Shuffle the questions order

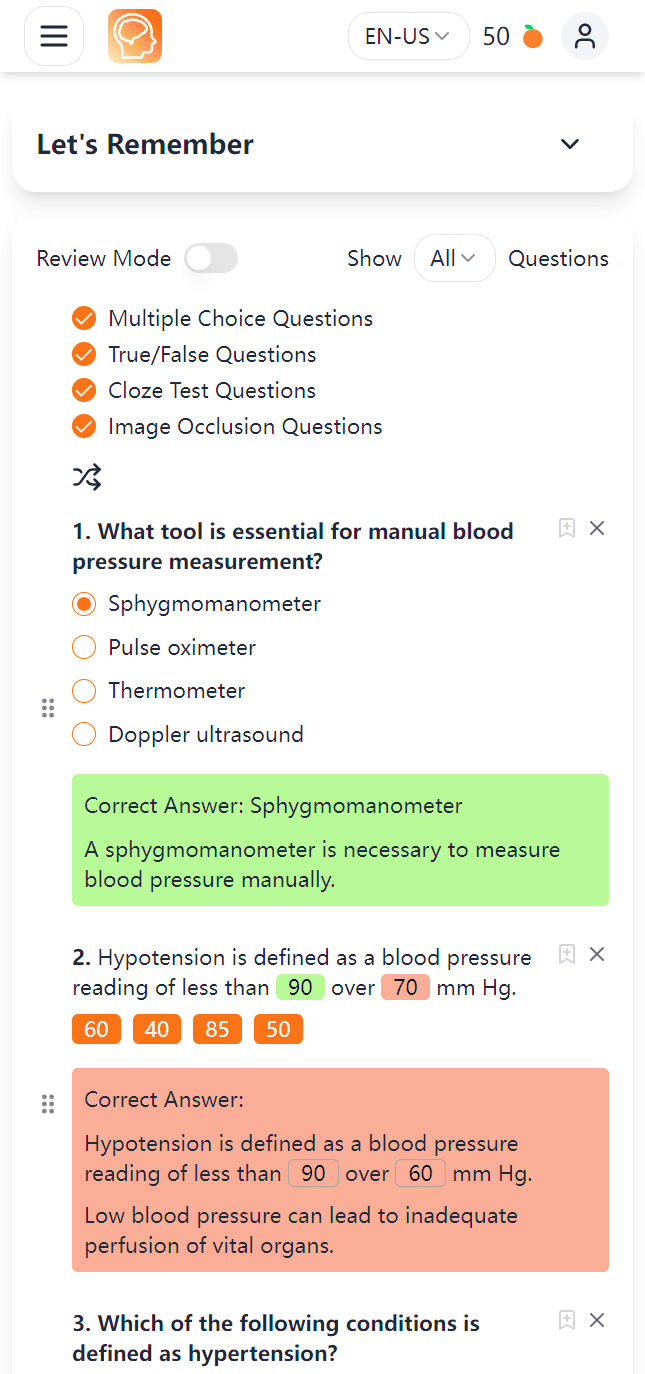click(87, 477)
